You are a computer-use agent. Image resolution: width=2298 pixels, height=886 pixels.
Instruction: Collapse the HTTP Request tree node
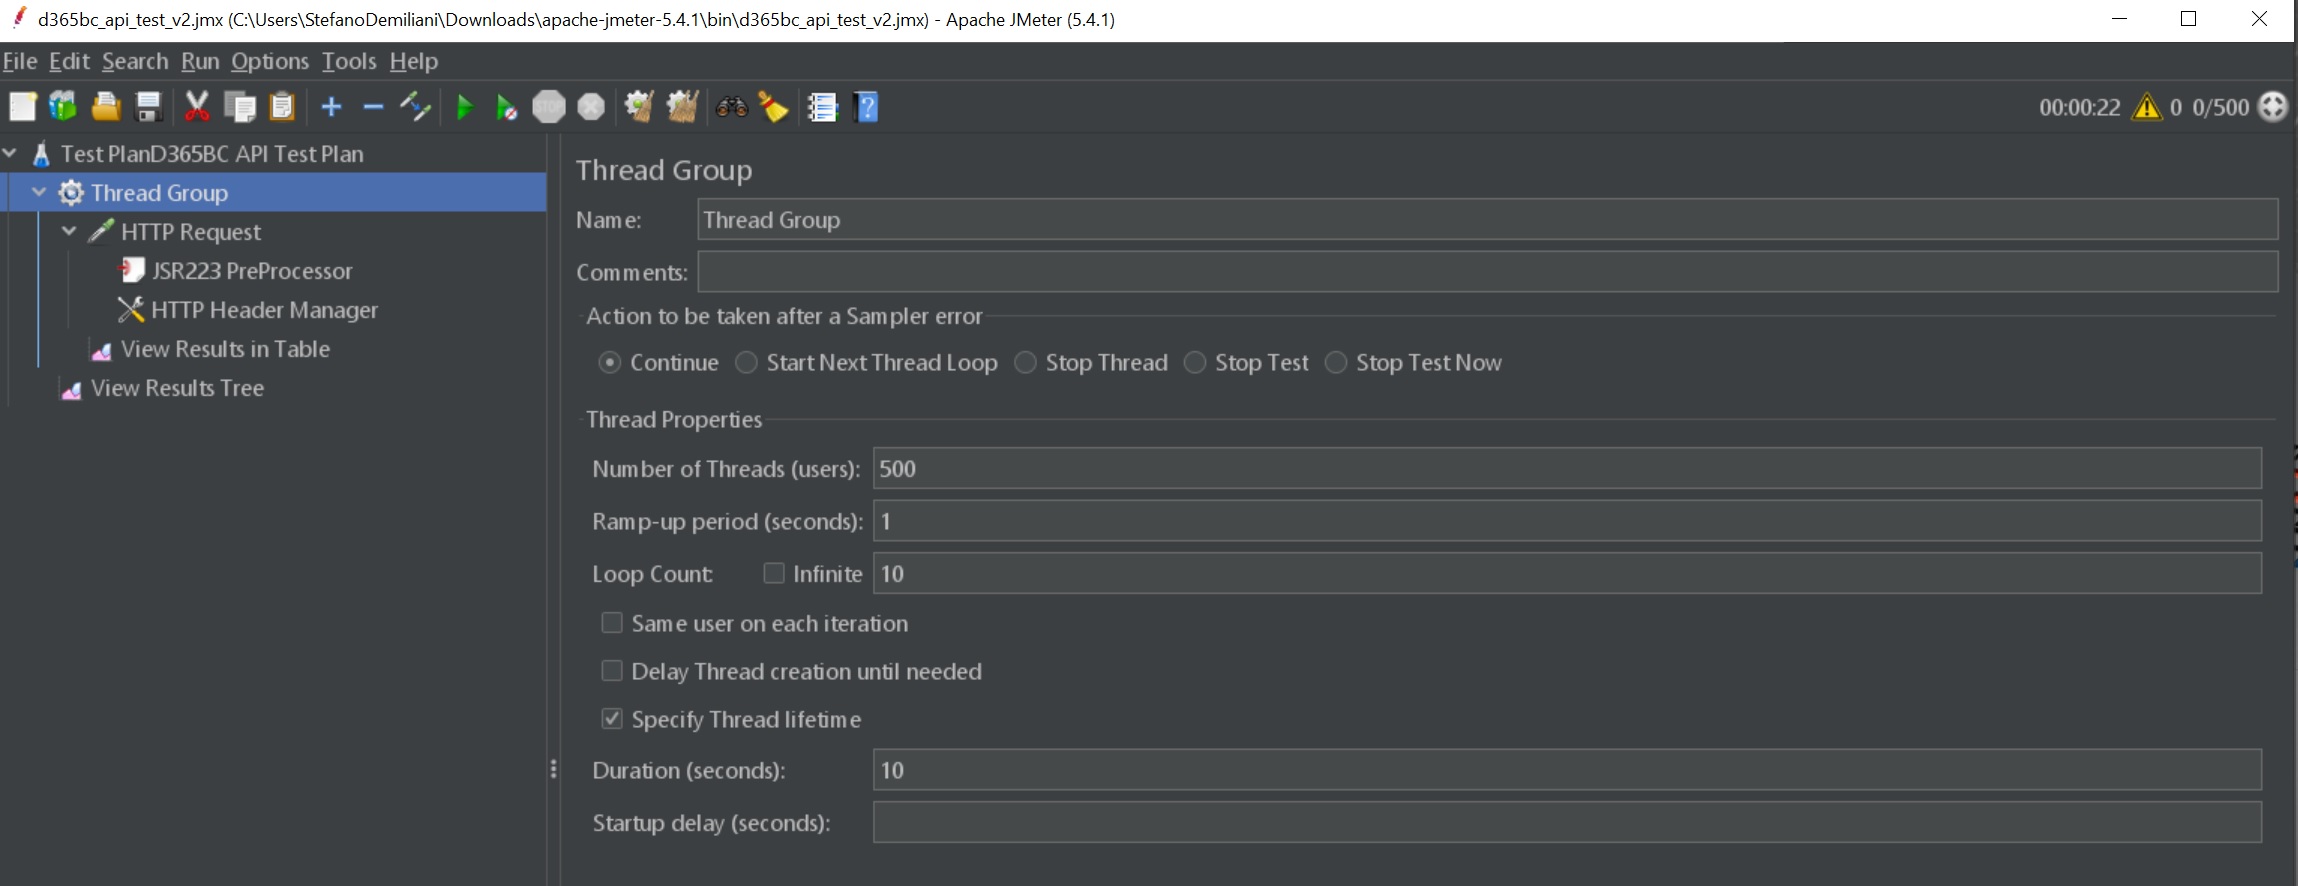tap(69, 231)
